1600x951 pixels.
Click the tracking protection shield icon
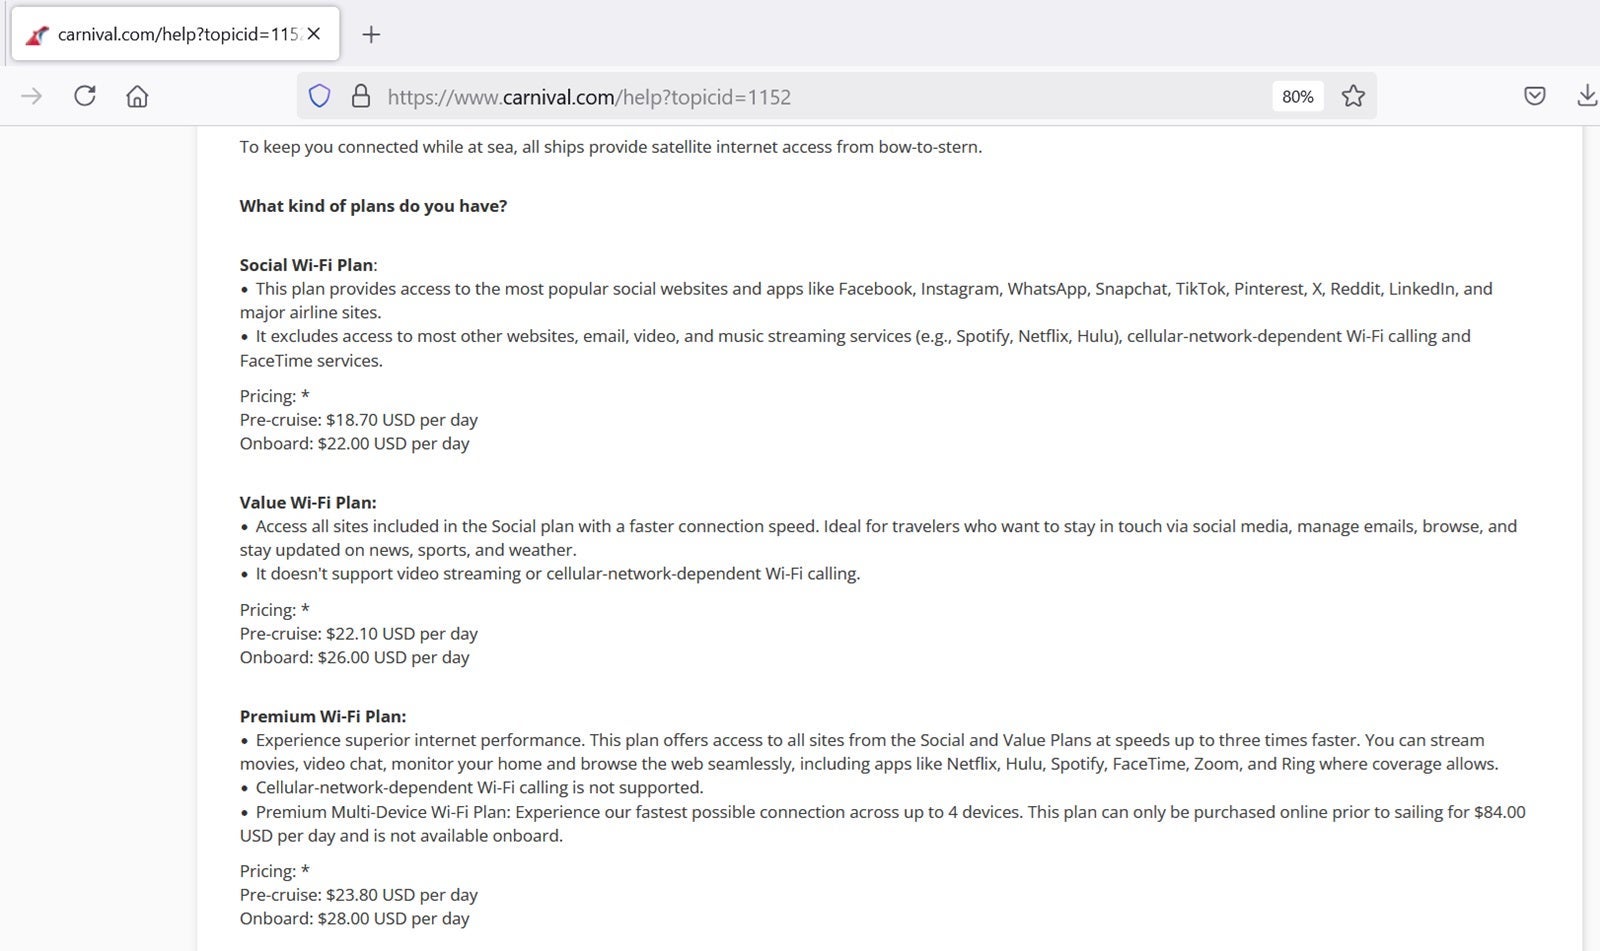319,96
